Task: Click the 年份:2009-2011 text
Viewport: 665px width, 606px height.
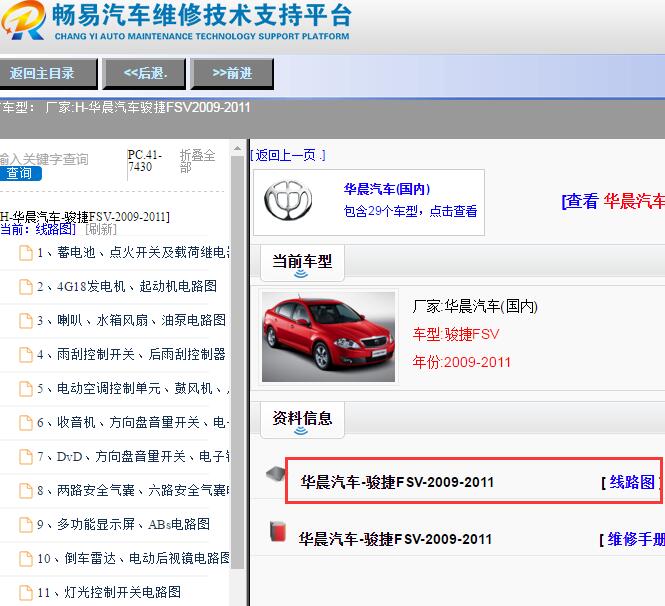Action: 461,363
